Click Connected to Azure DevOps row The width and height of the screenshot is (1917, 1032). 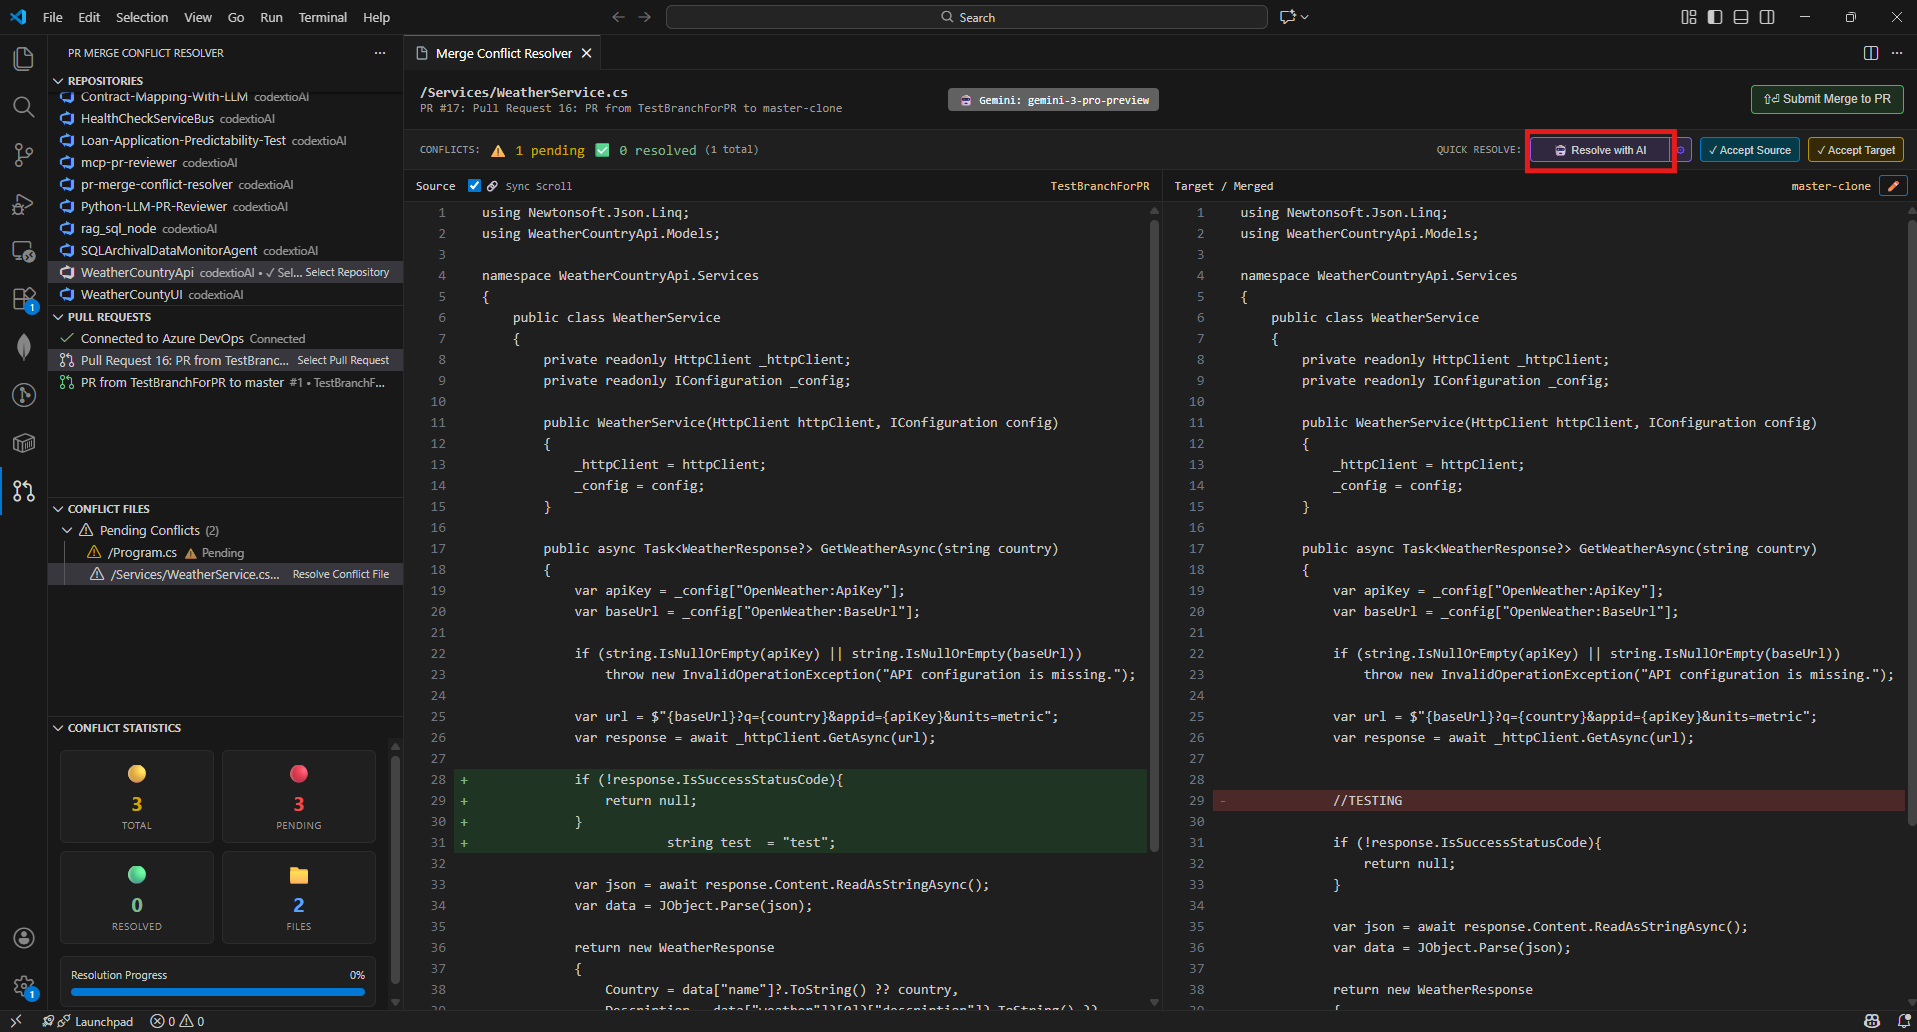point(226,338)
